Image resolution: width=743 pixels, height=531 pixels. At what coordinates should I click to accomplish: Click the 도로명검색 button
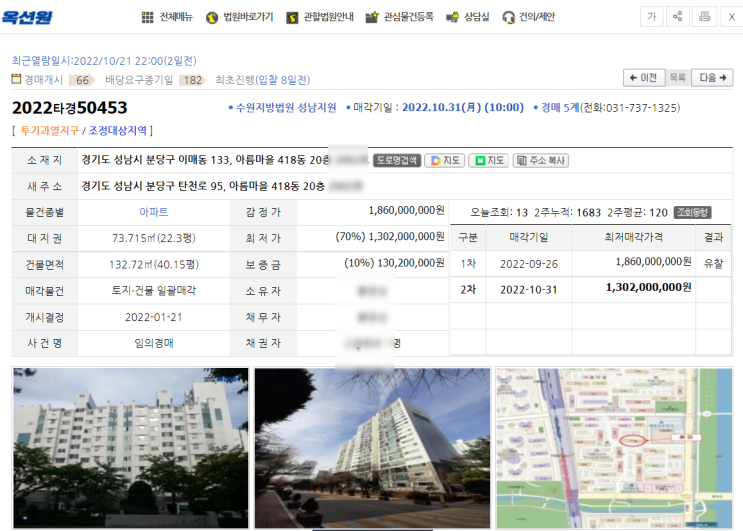coord(397,161)
